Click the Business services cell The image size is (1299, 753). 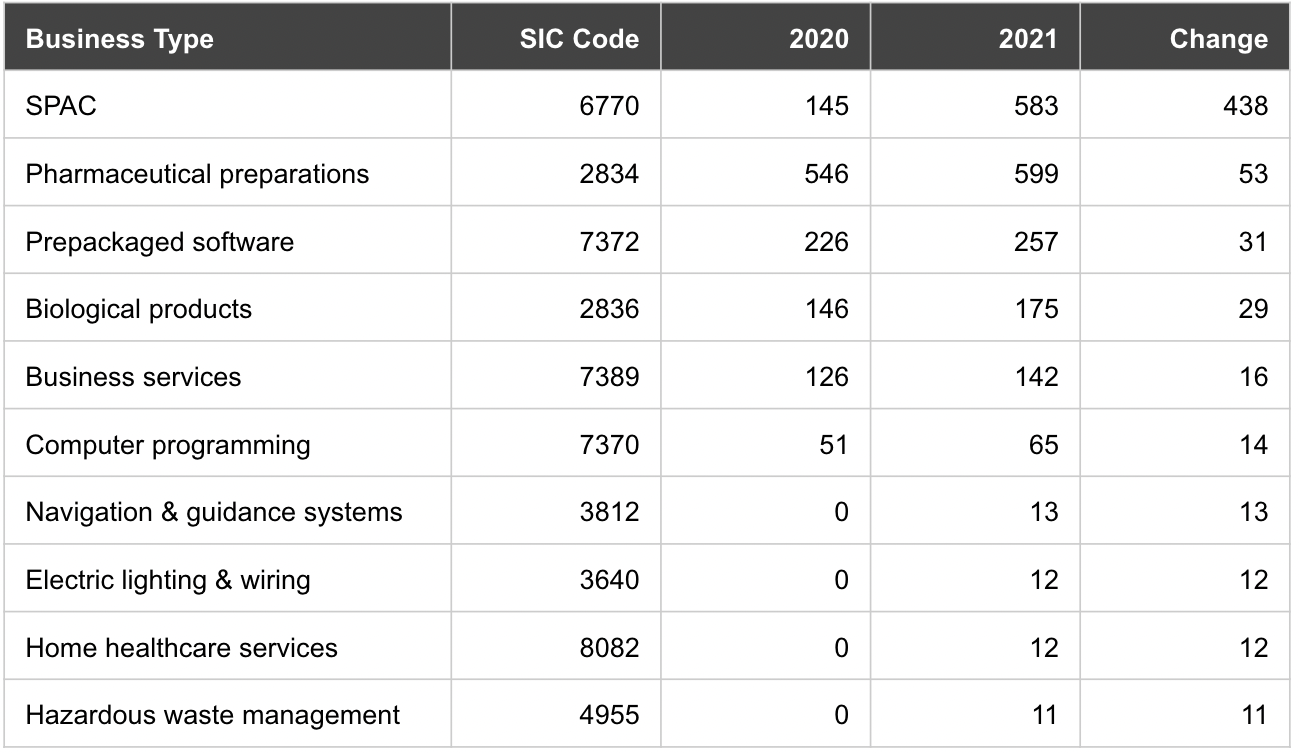tap(134, 377)
